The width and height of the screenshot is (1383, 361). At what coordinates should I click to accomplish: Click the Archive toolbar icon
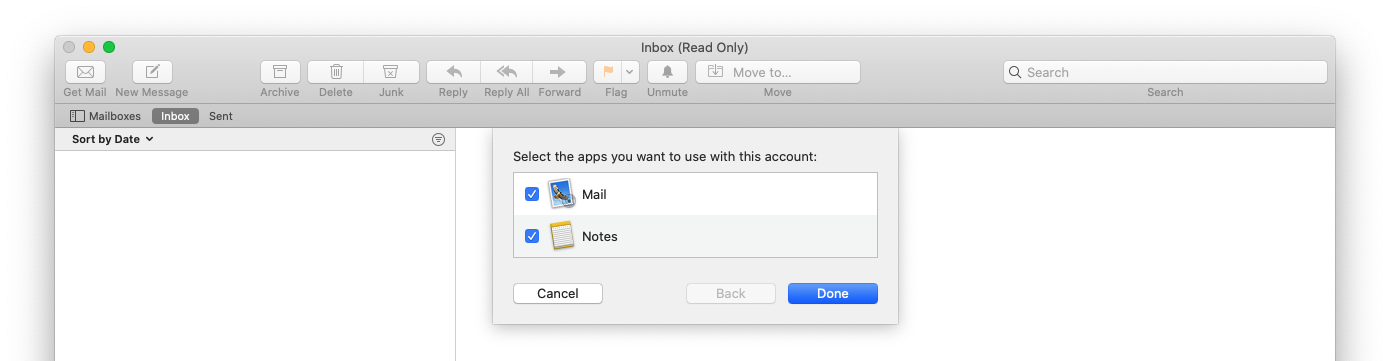pos(280,72)
